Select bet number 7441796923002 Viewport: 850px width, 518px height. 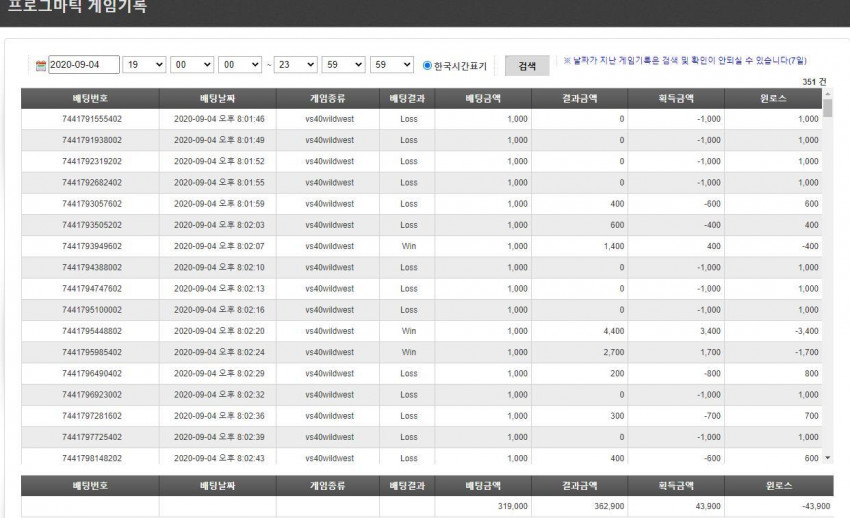click(92, 394)
